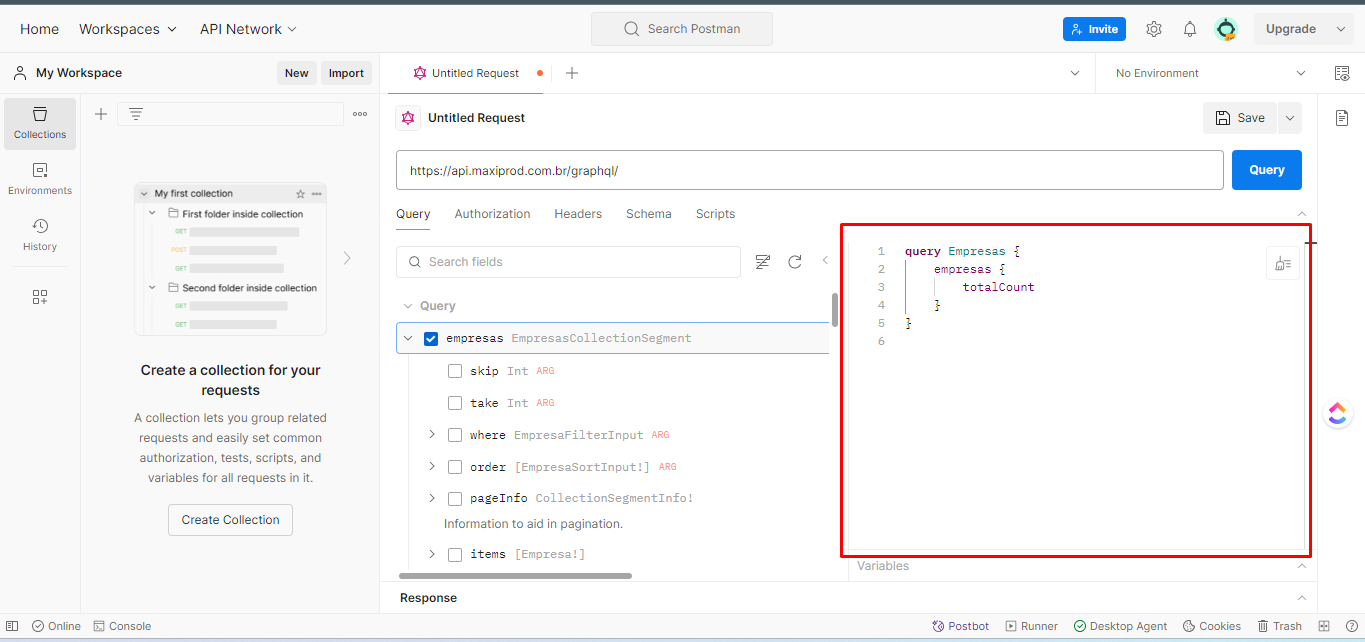The height and width of the screenshot is (642, 1365).
Task: Open the Collections sidebar panel
Action: coord(40,123)
